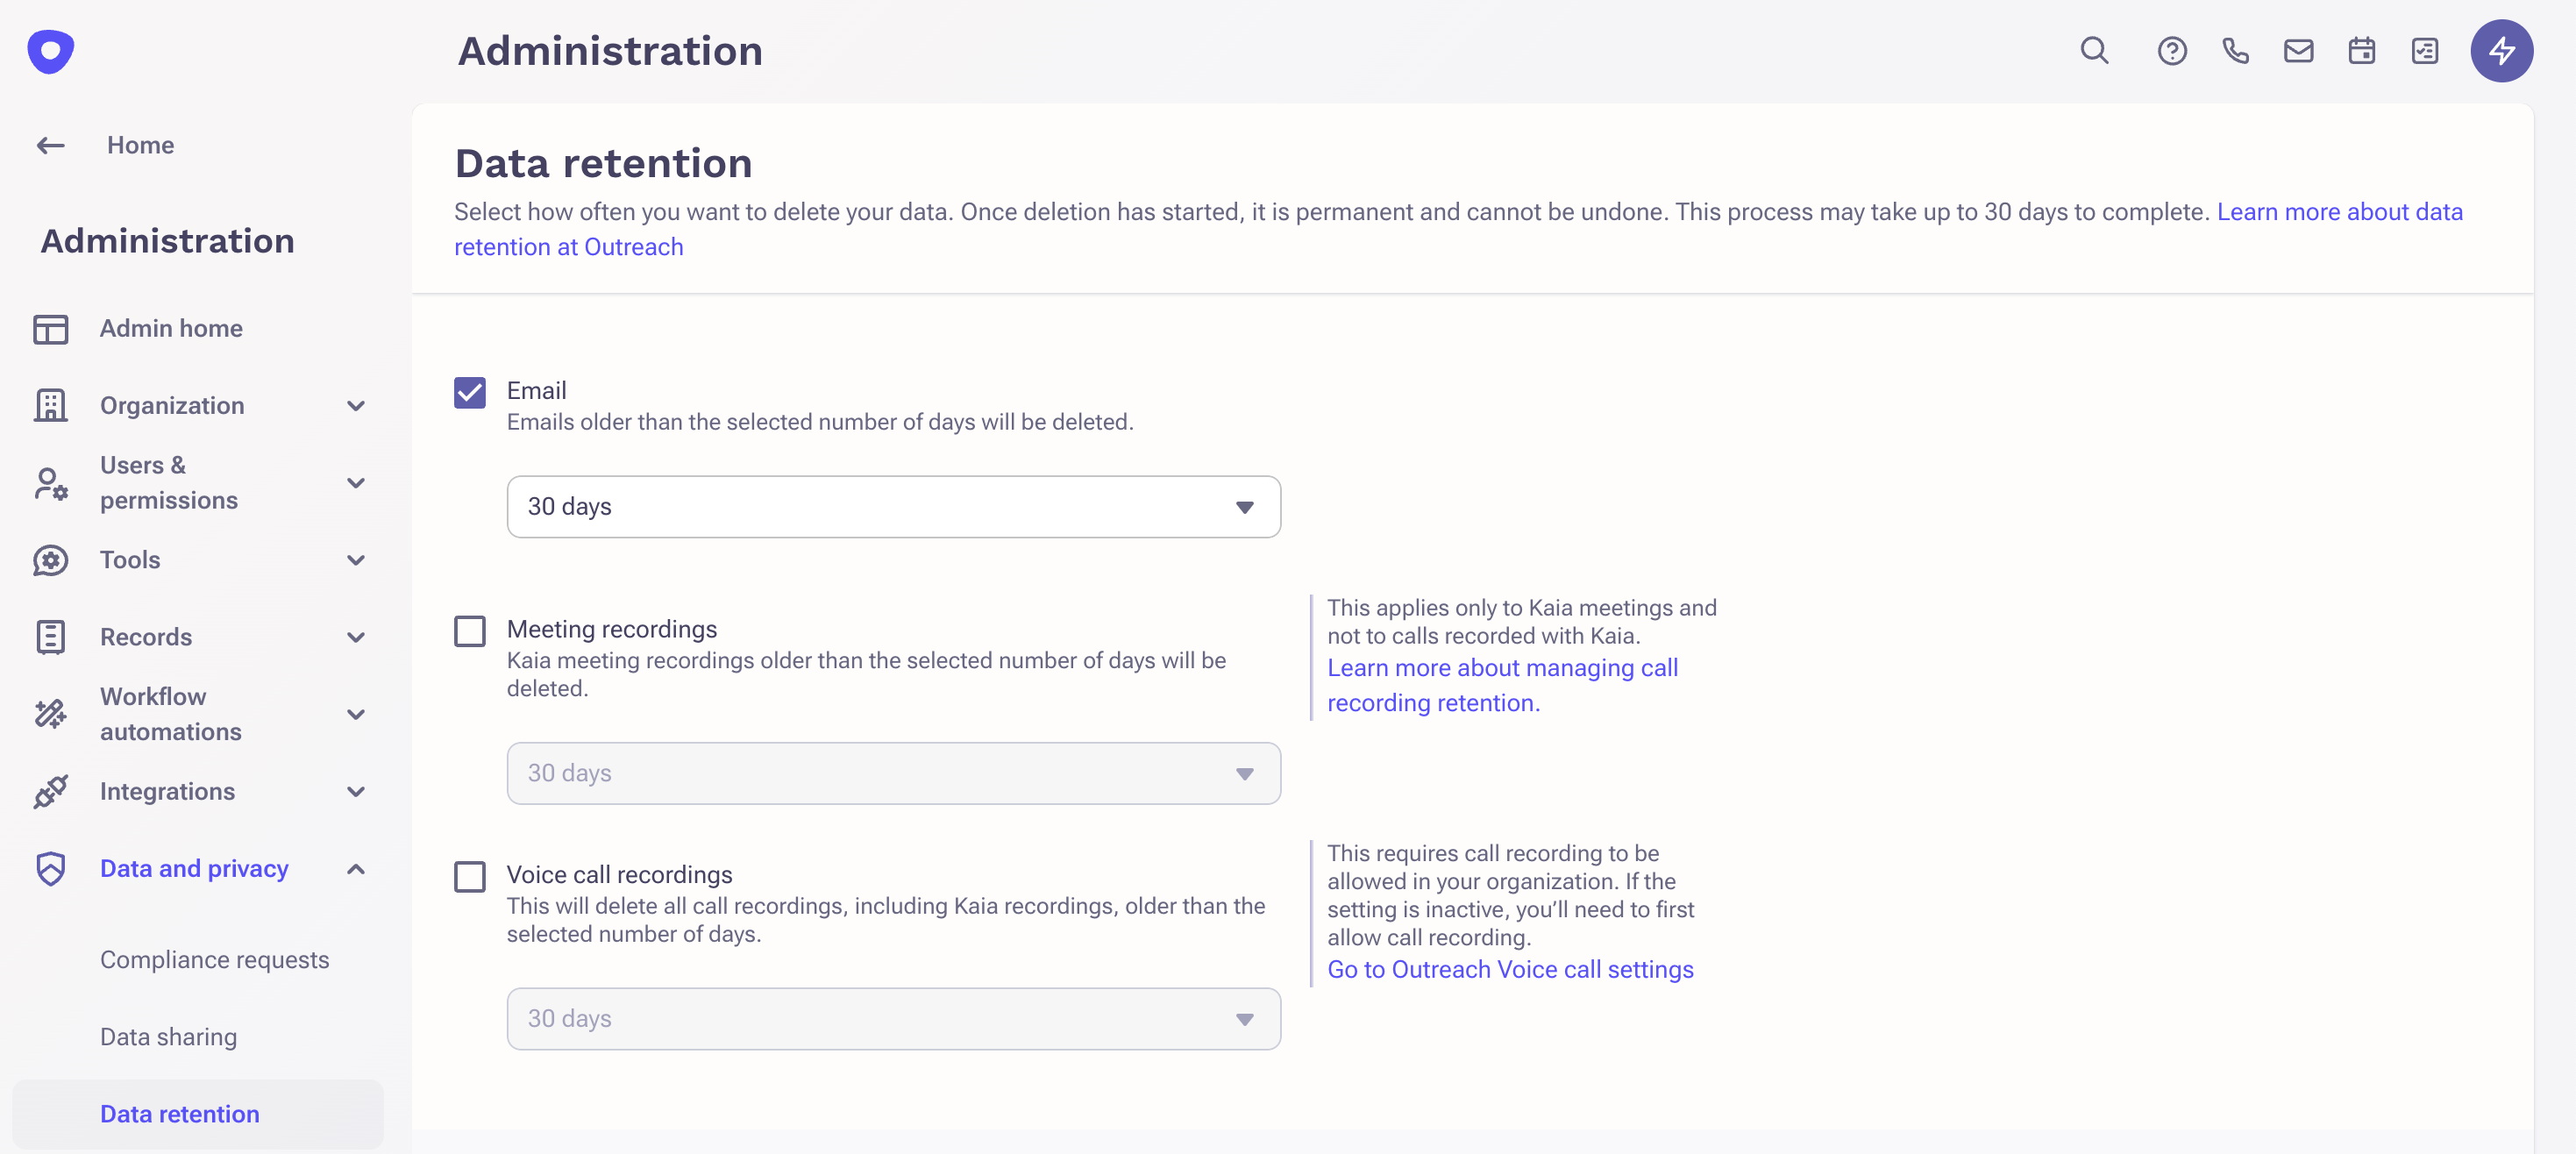Click the tasks icon next to the calendar

click(x=2425, y=50)
